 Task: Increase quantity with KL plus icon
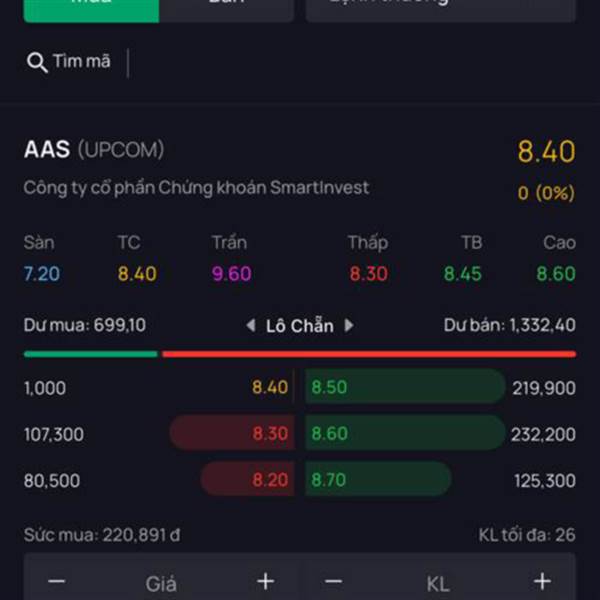[542, 582]
